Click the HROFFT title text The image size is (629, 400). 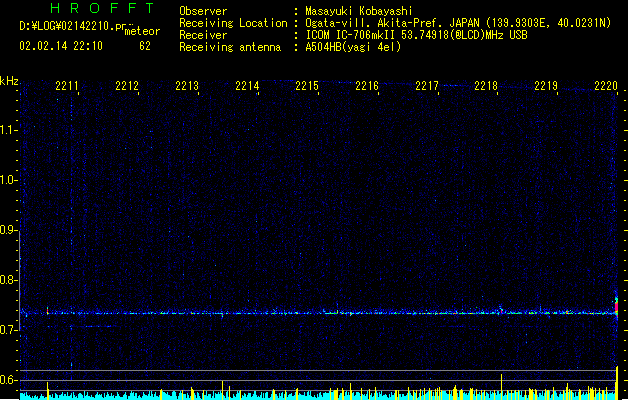pos(102,8)
